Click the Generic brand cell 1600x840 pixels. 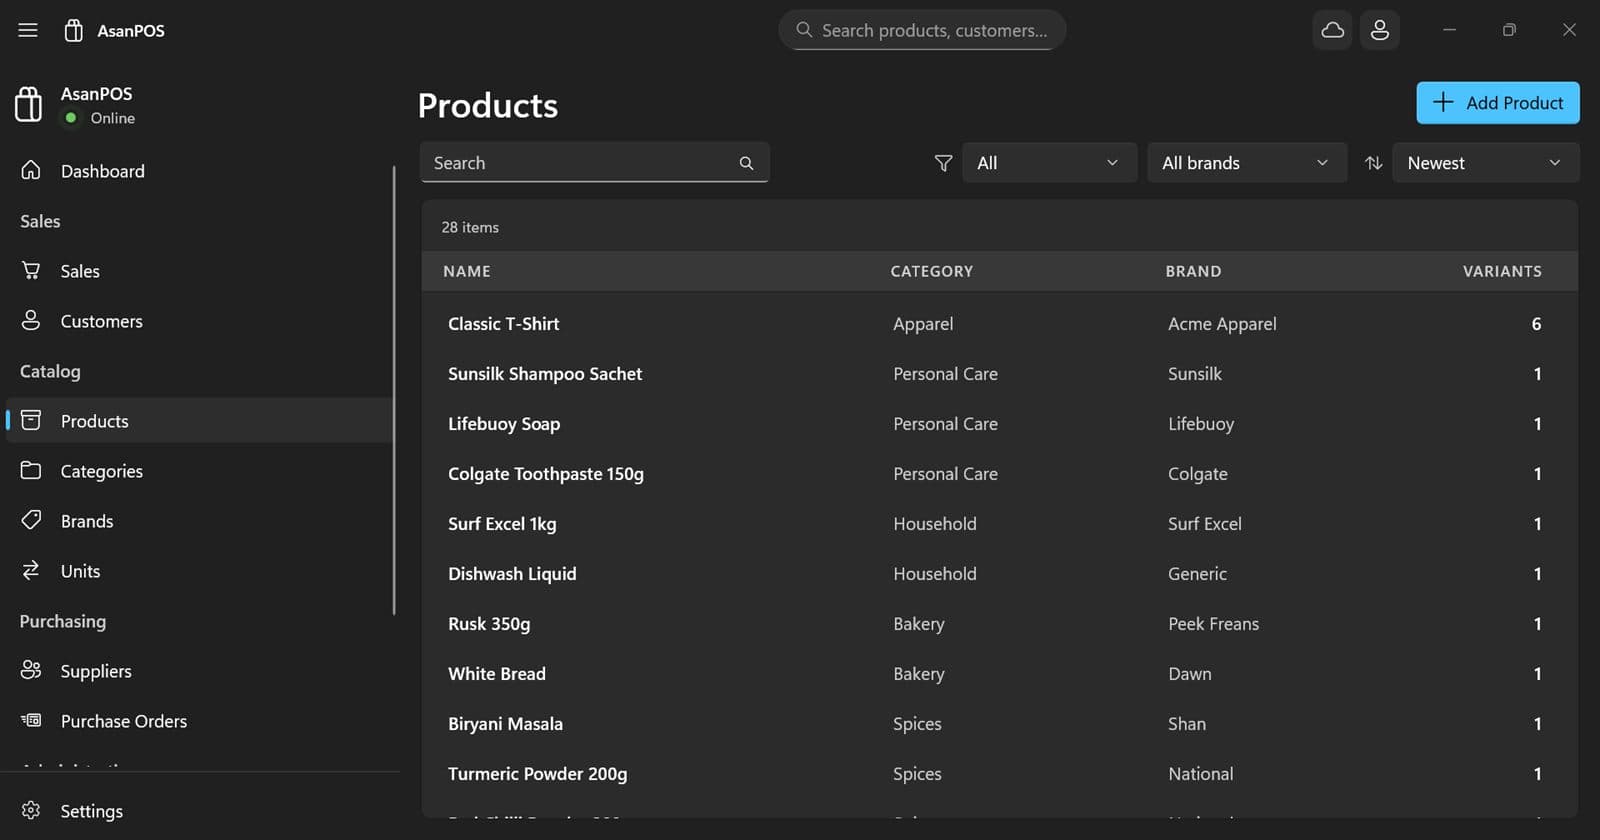(1197, 574)
